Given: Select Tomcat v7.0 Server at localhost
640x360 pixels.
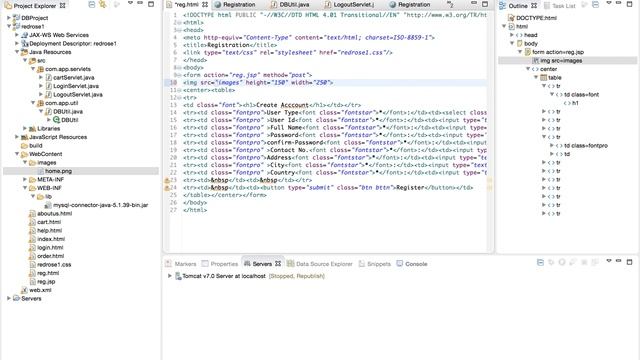Looking at the screenshot, I should tap(249, 276).
